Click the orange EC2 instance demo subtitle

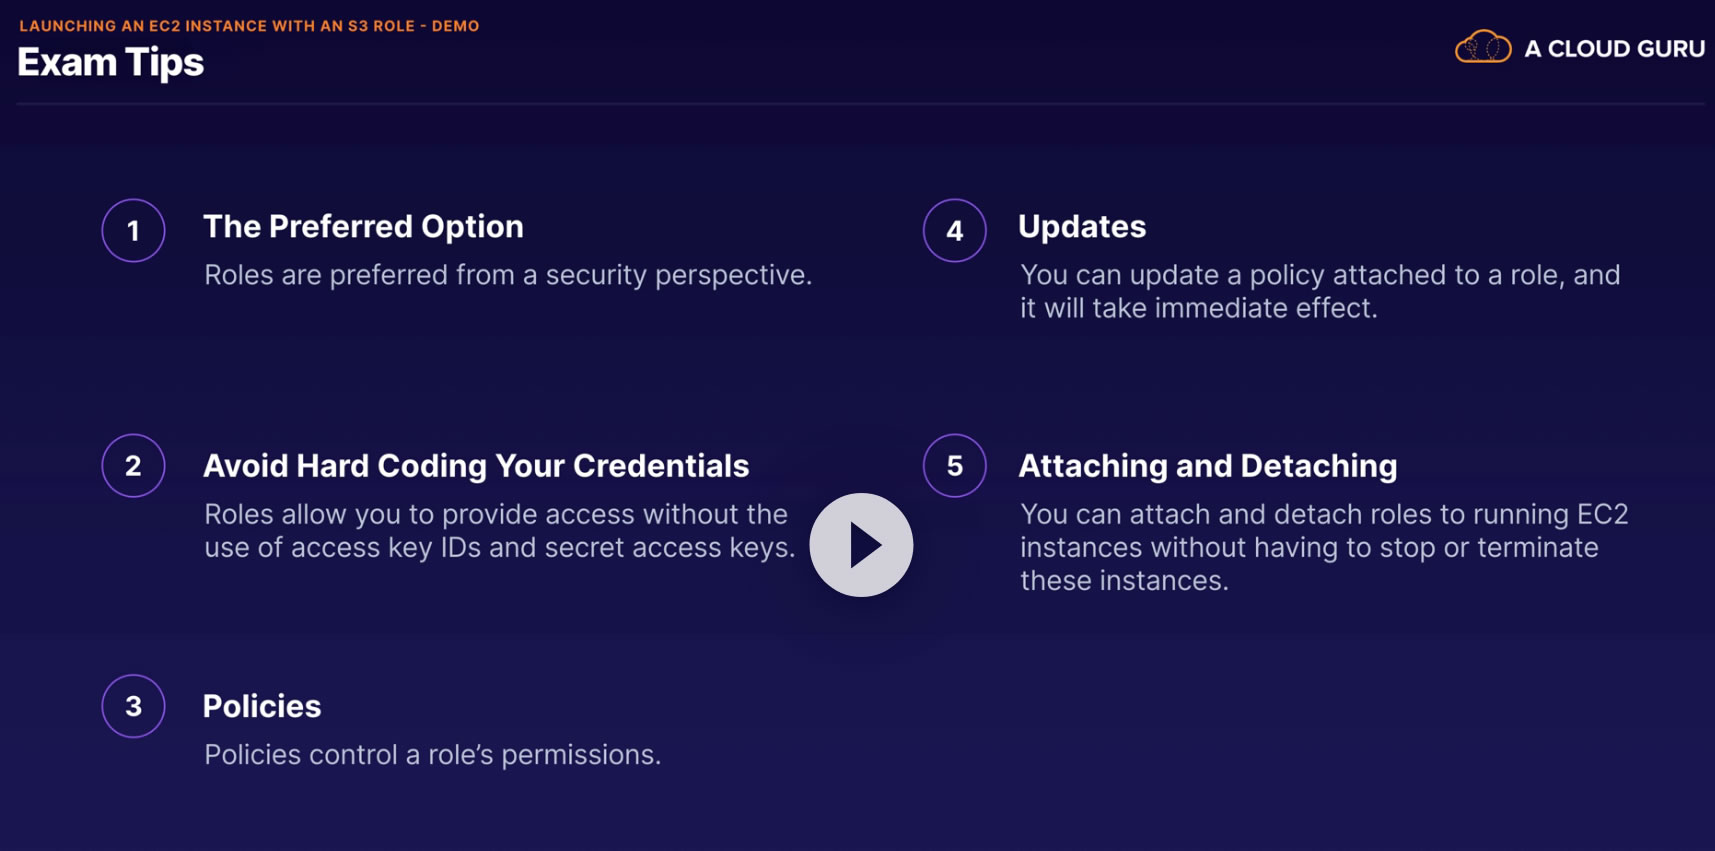(x=249, y=26)
